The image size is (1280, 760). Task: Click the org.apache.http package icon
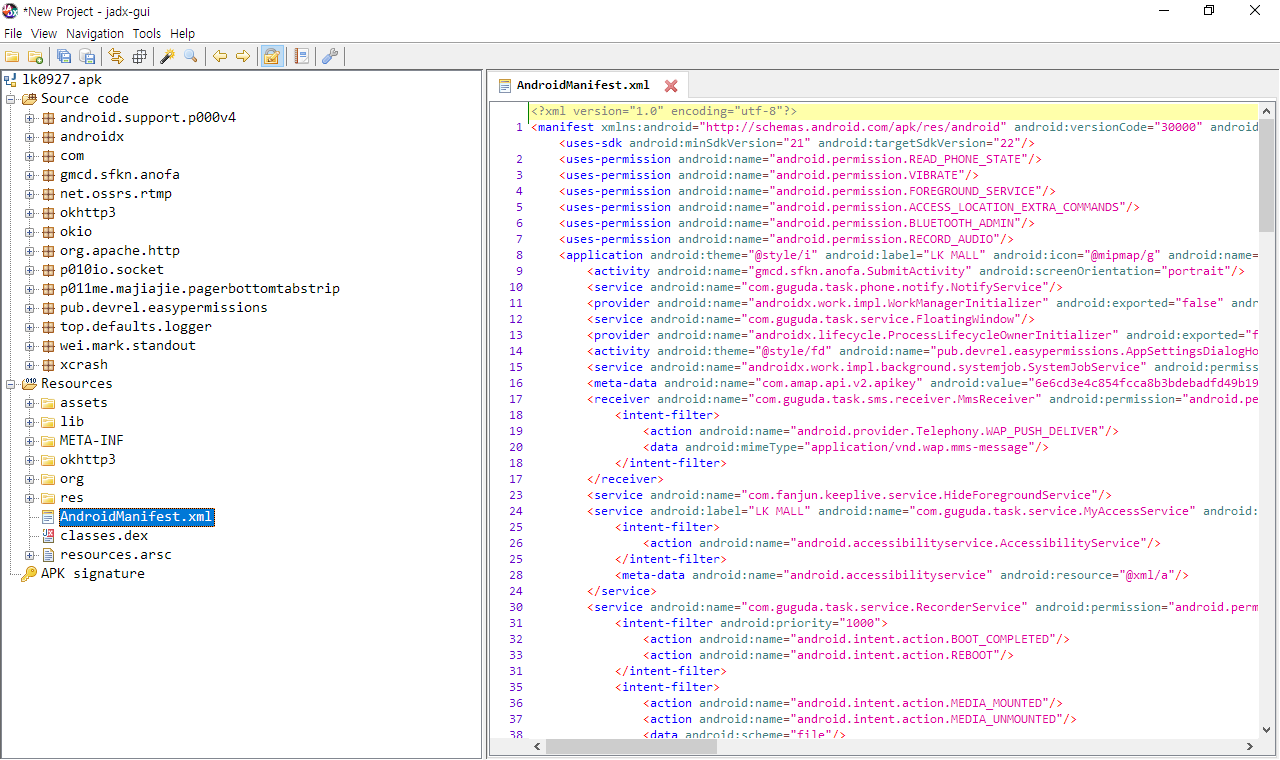coord(48,251)
